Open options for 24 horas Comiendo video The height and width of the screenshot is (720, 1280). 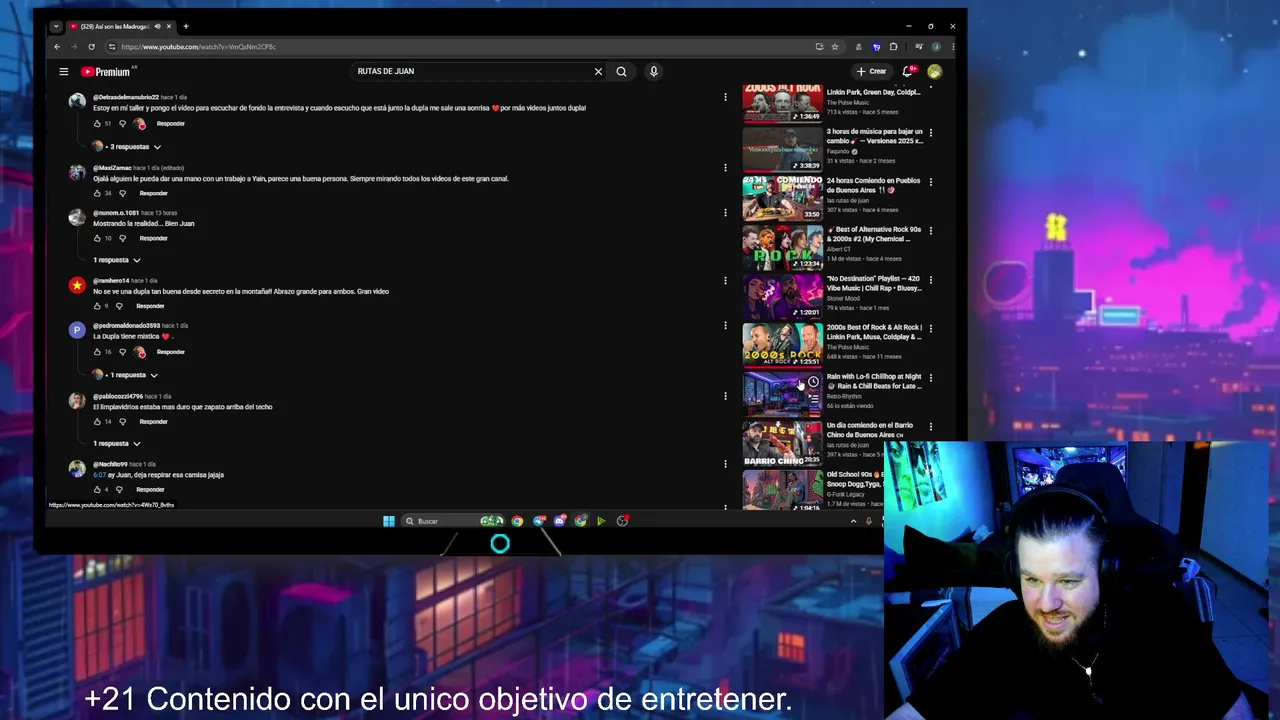click(x=931, y=182)
